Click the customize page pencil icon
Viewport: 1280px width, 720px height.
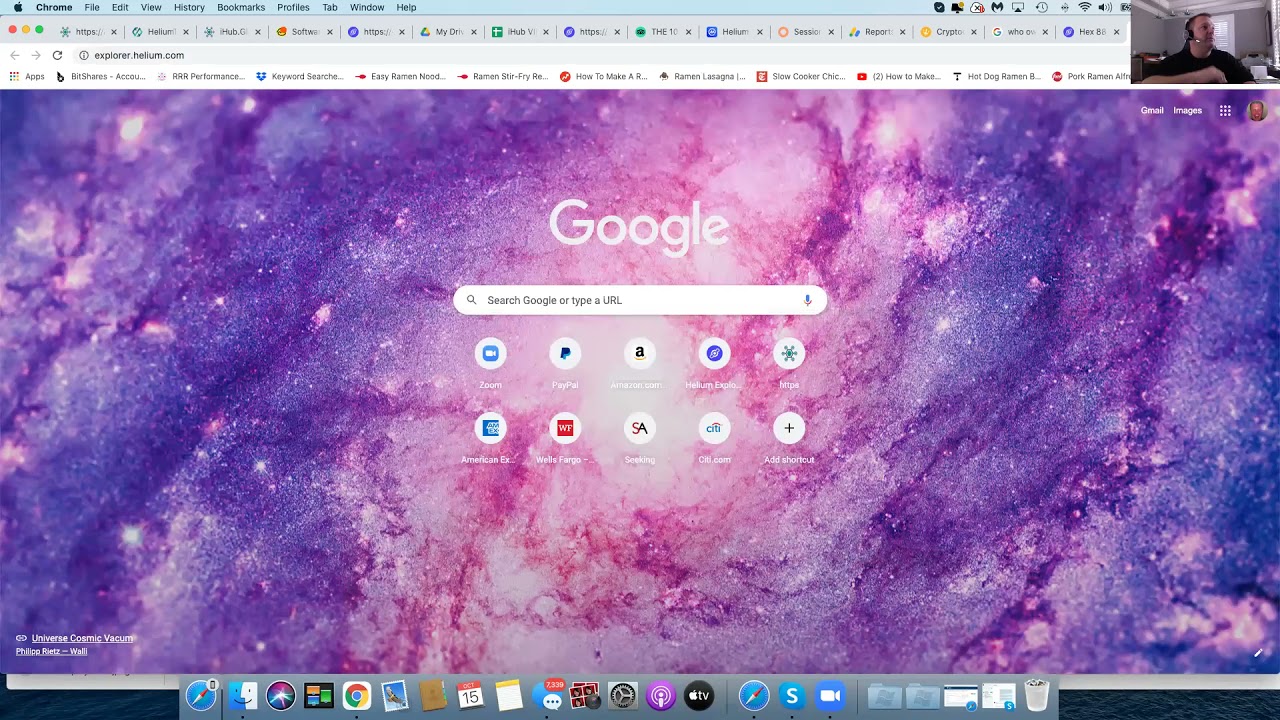tap(1258, 653)
